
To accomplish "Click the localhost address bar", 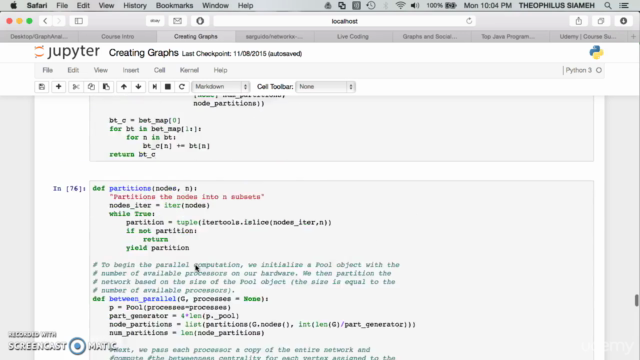I will (x=344, y=21).
